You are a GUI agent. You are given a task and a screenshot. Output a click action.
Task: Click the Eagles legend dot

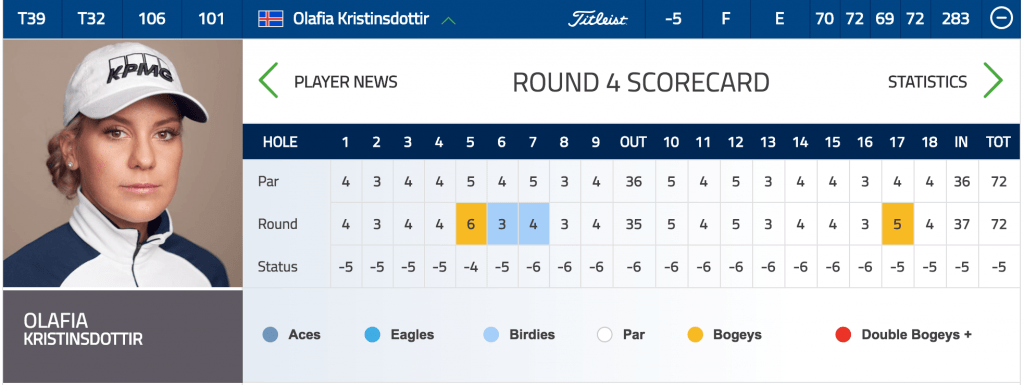coord(372,335)
